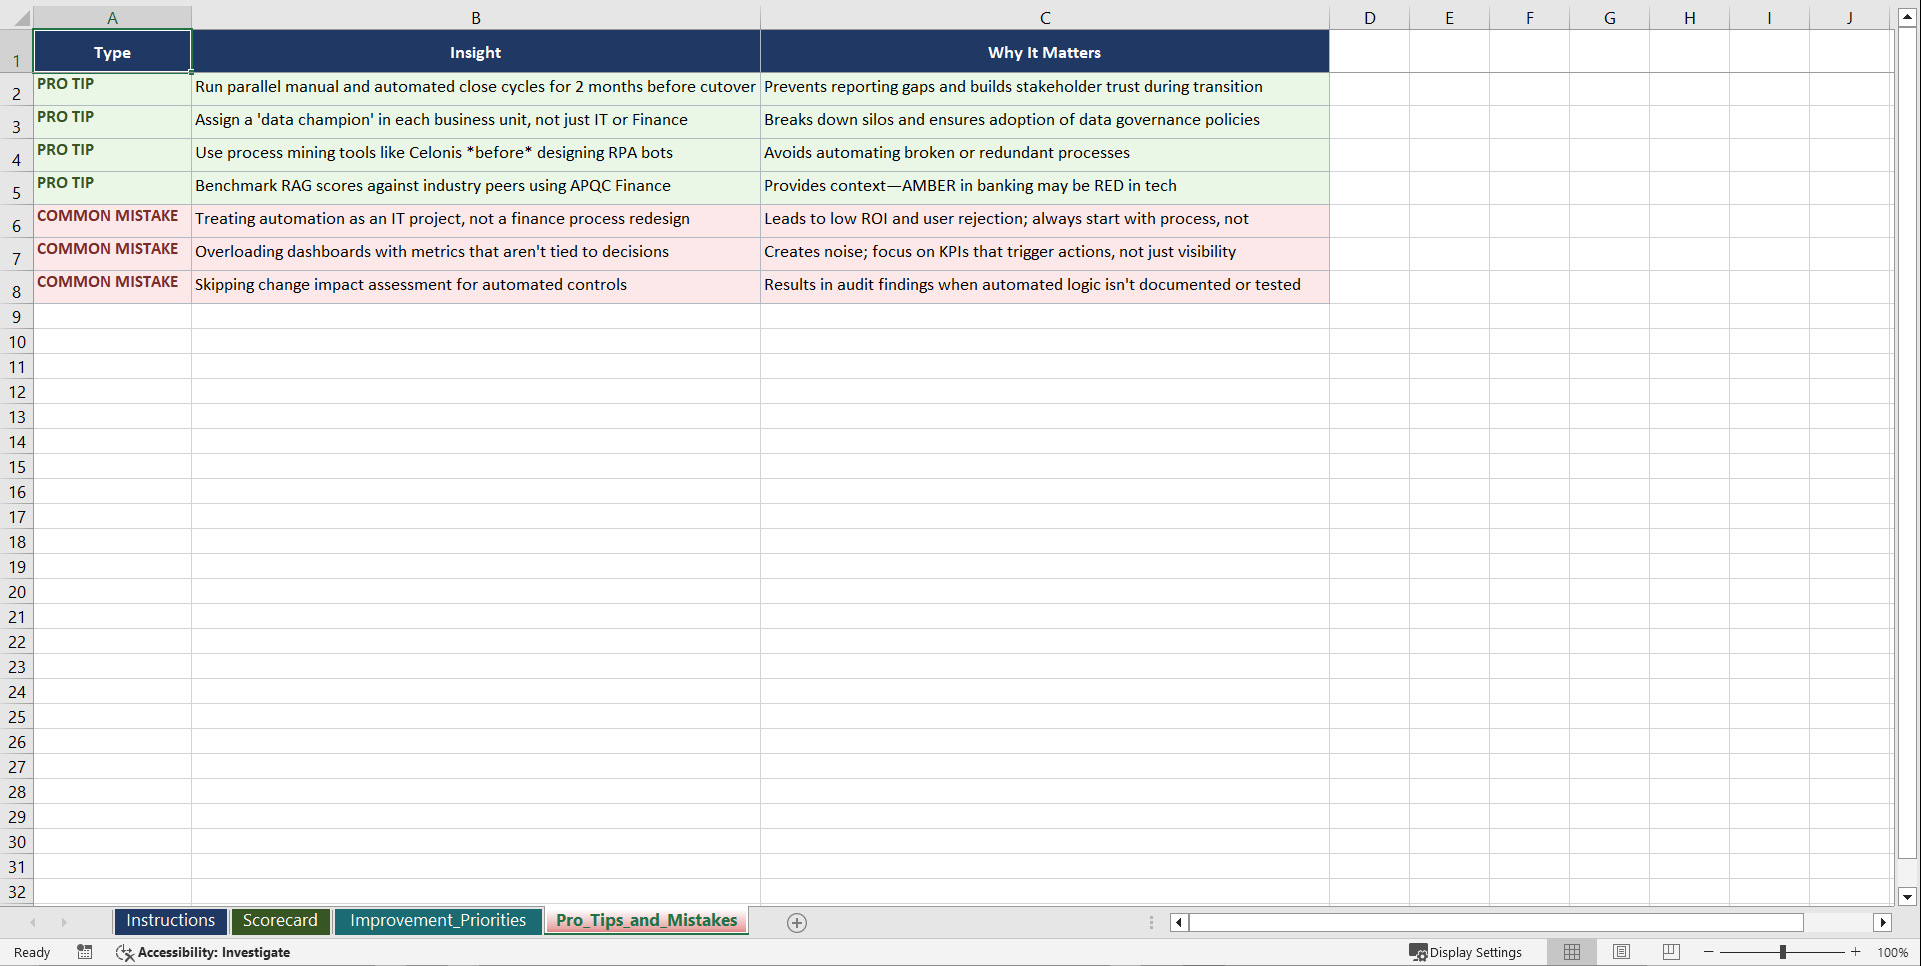
Task: Zoom out using the minus icon
Action: coord(1708,952)
